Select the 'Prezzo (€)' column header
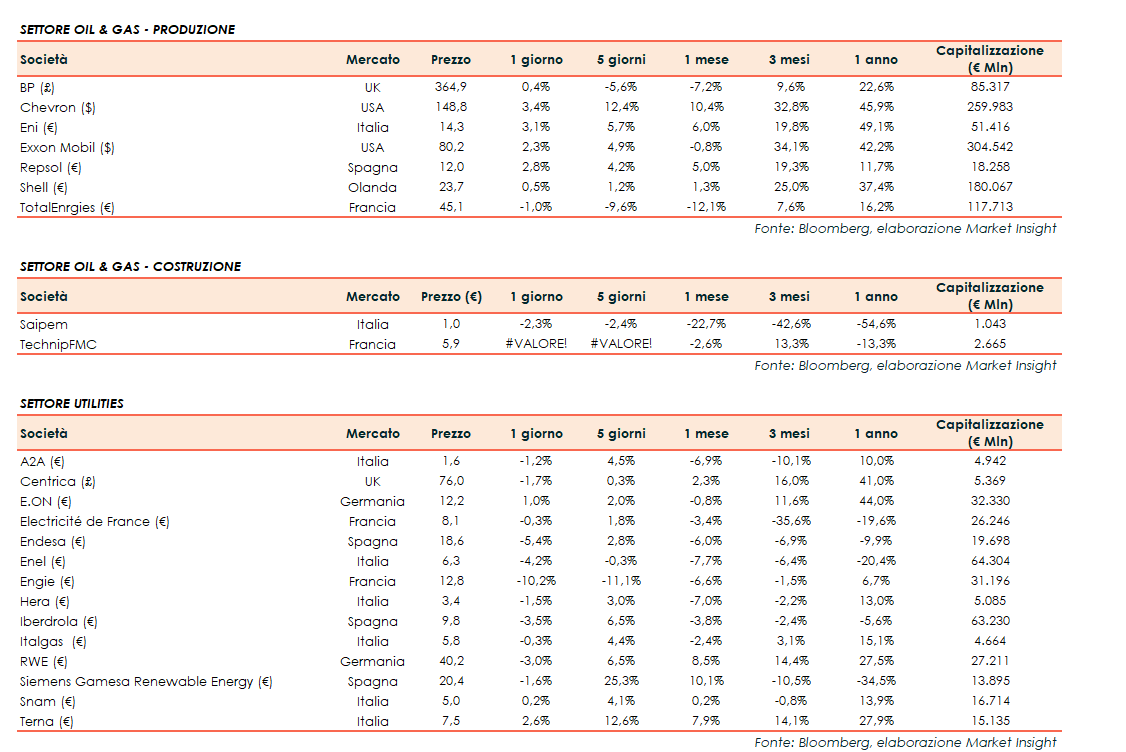 coord(451,297)
